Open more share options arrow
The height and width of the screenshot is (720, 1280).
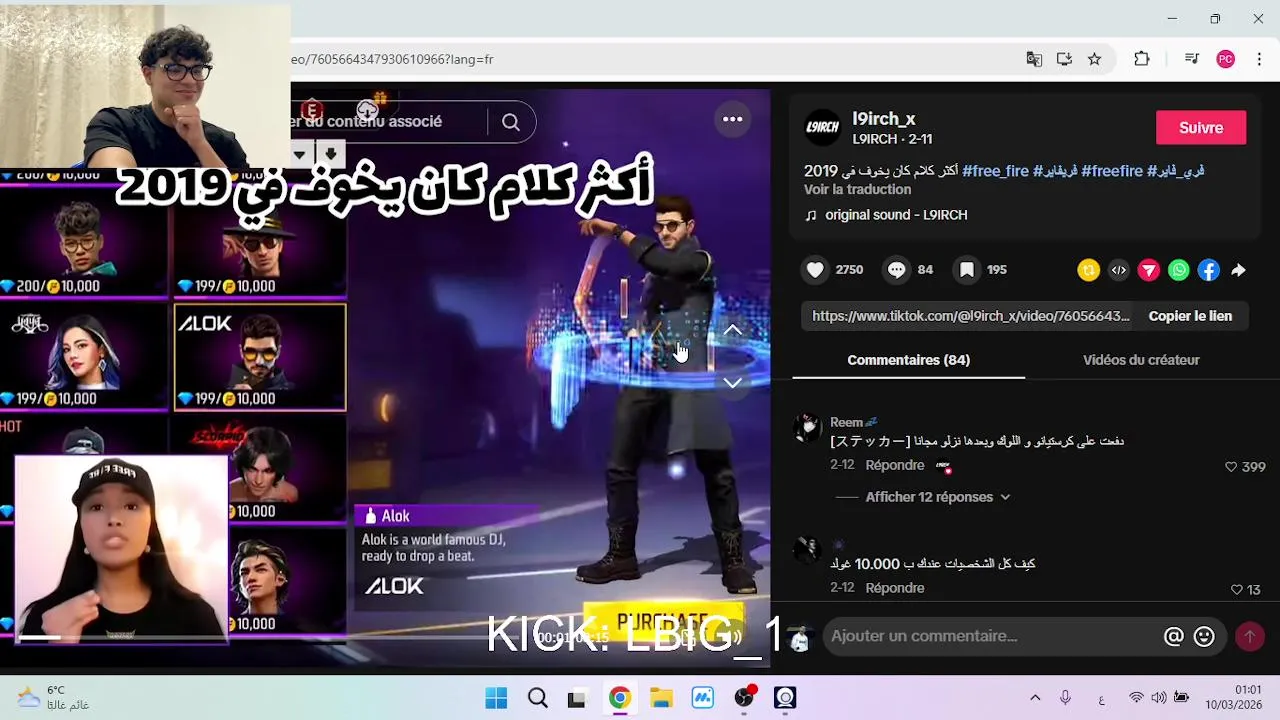(1238, 270)
